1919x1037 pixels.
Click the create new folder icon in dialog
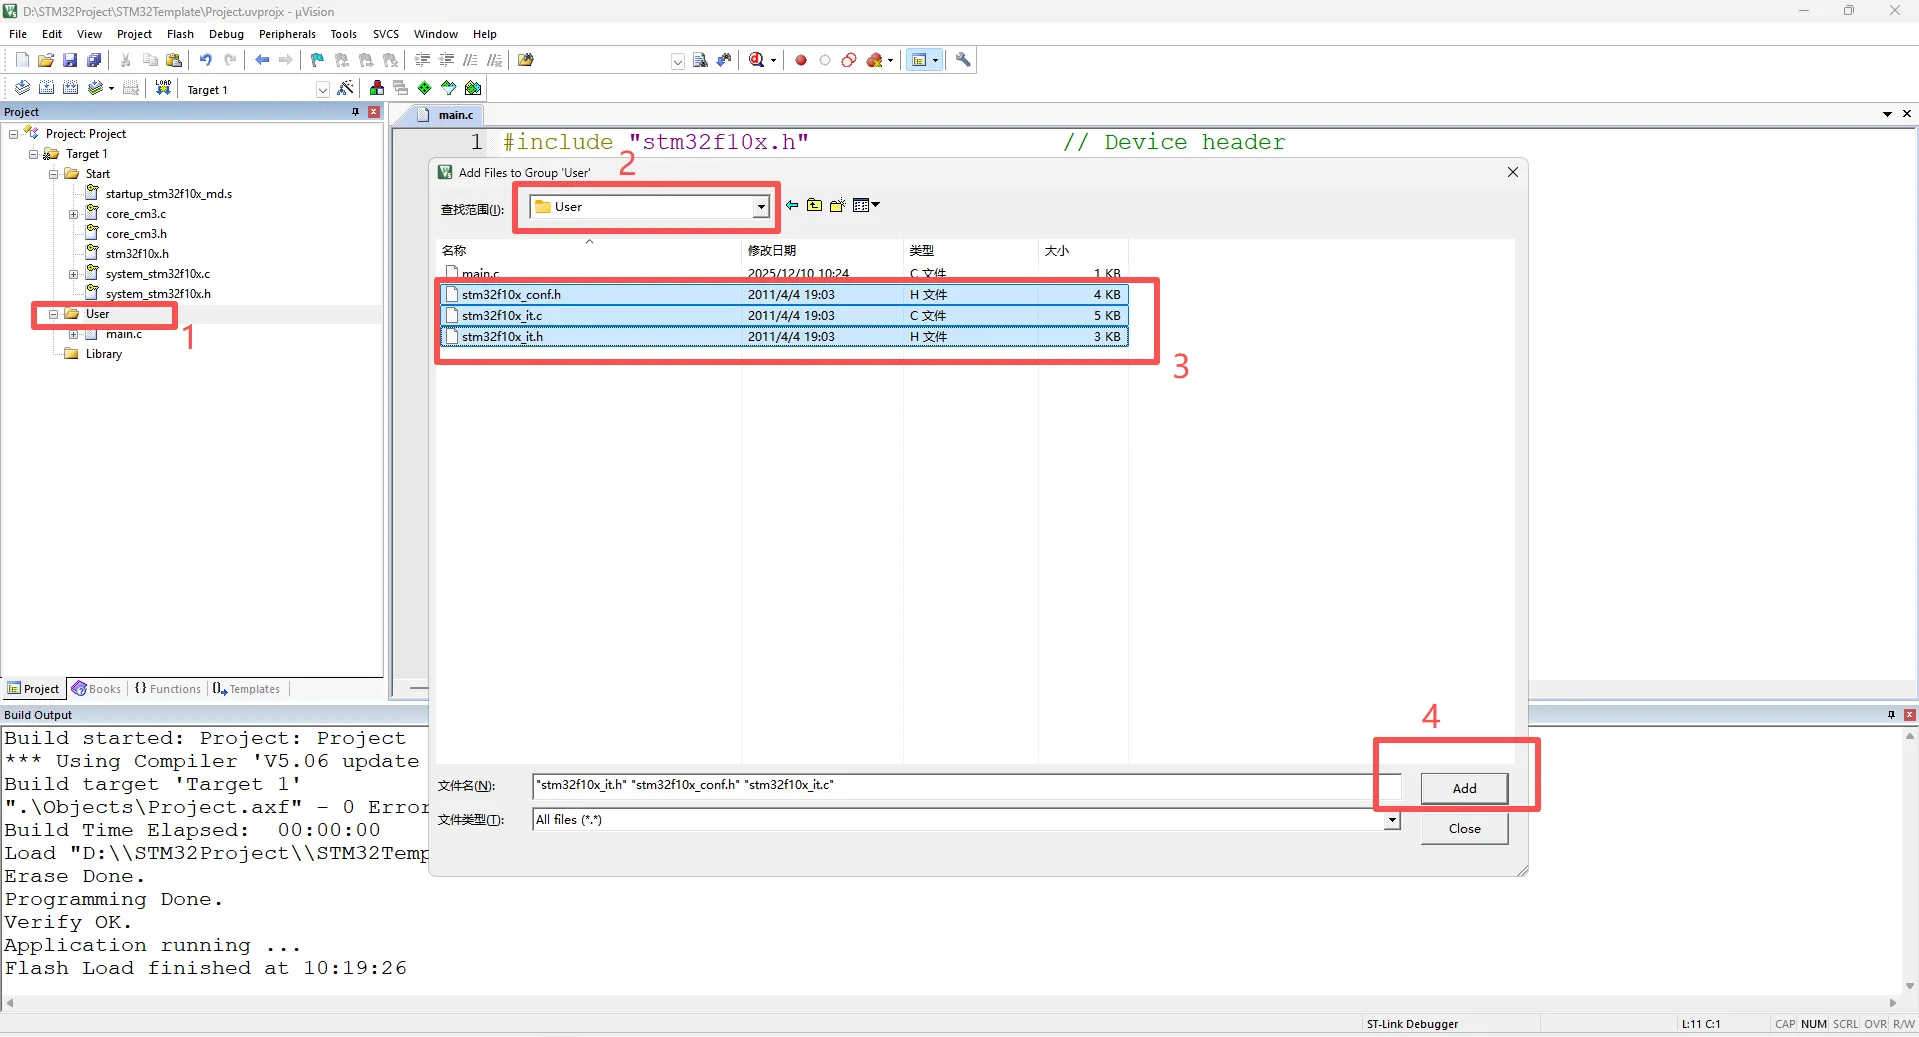(x=837, y=206)
